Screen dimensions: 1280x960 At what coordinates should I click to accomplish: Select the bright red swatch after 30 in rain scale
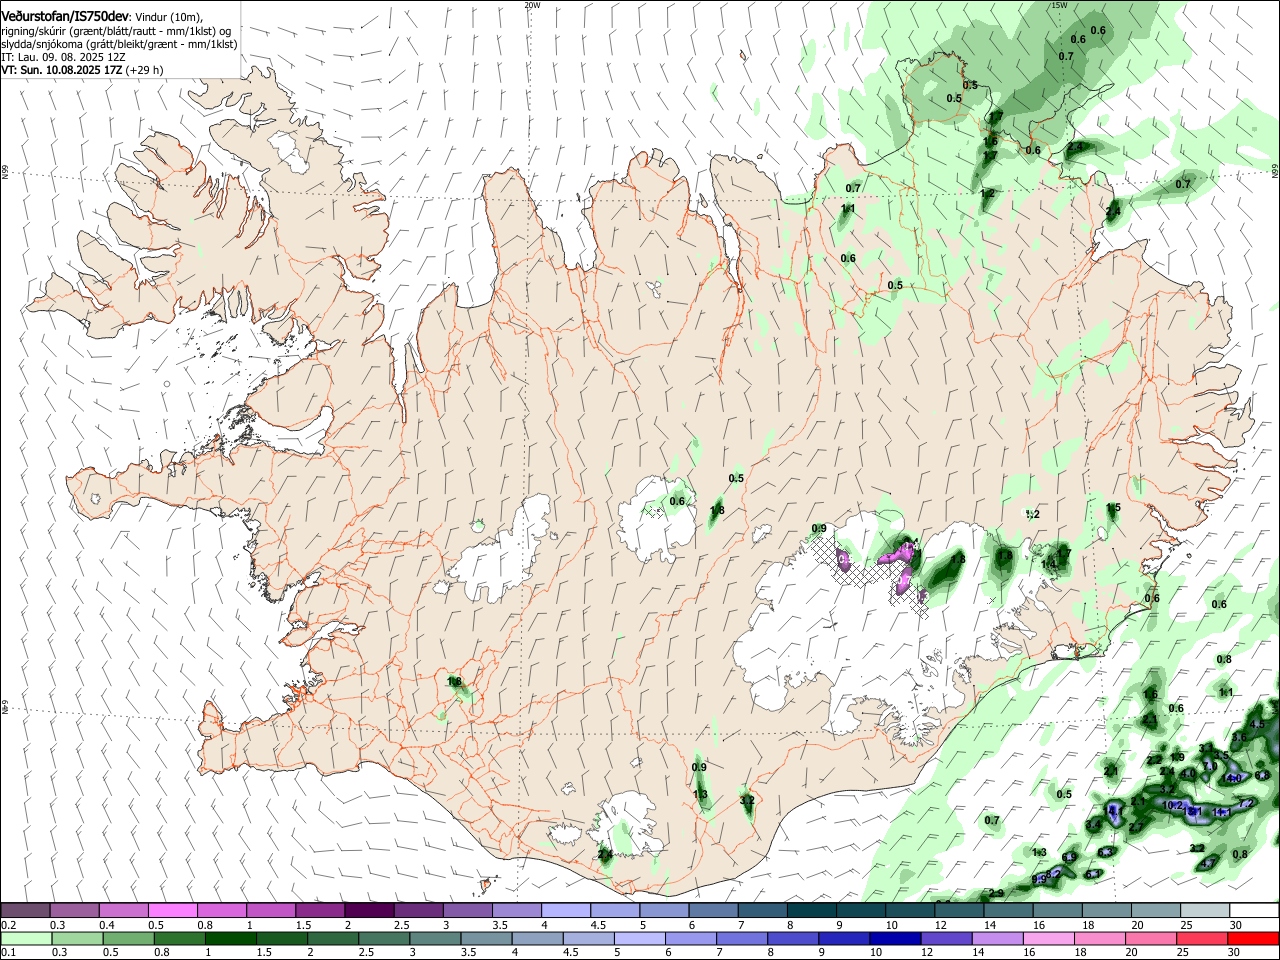coord(1254,938)
